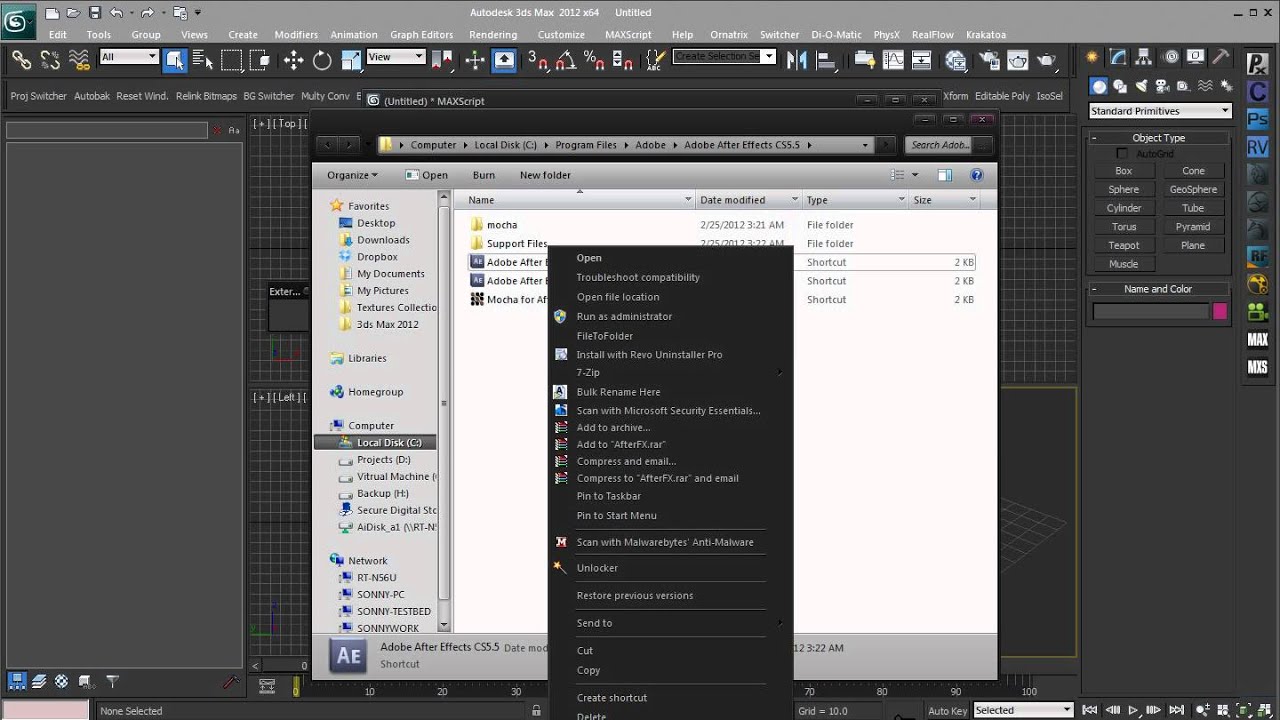The width and height of the screenshot is (1280, 720).
Task: Click the Burn button in Explorer
Action: click(x=484, y=175)
